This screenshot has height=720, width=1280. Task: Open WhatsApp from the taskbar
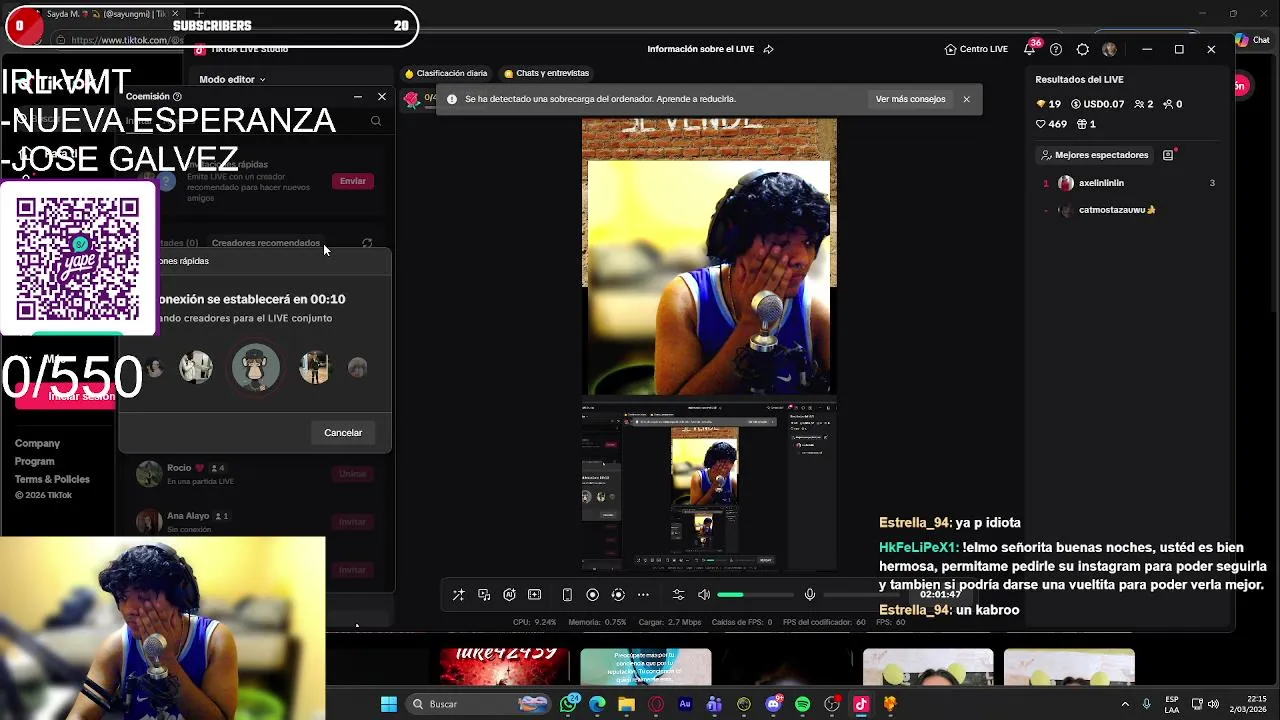tap(569, 704)
